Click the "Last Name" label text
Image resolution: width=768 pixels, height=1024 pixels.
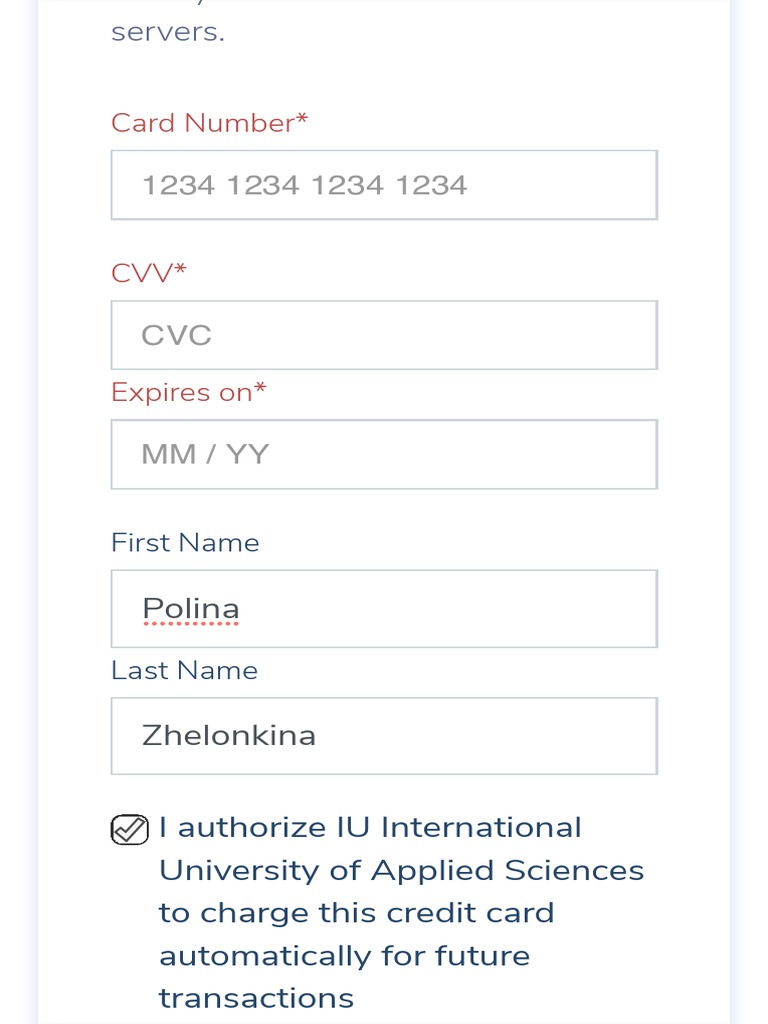[184, 670]
